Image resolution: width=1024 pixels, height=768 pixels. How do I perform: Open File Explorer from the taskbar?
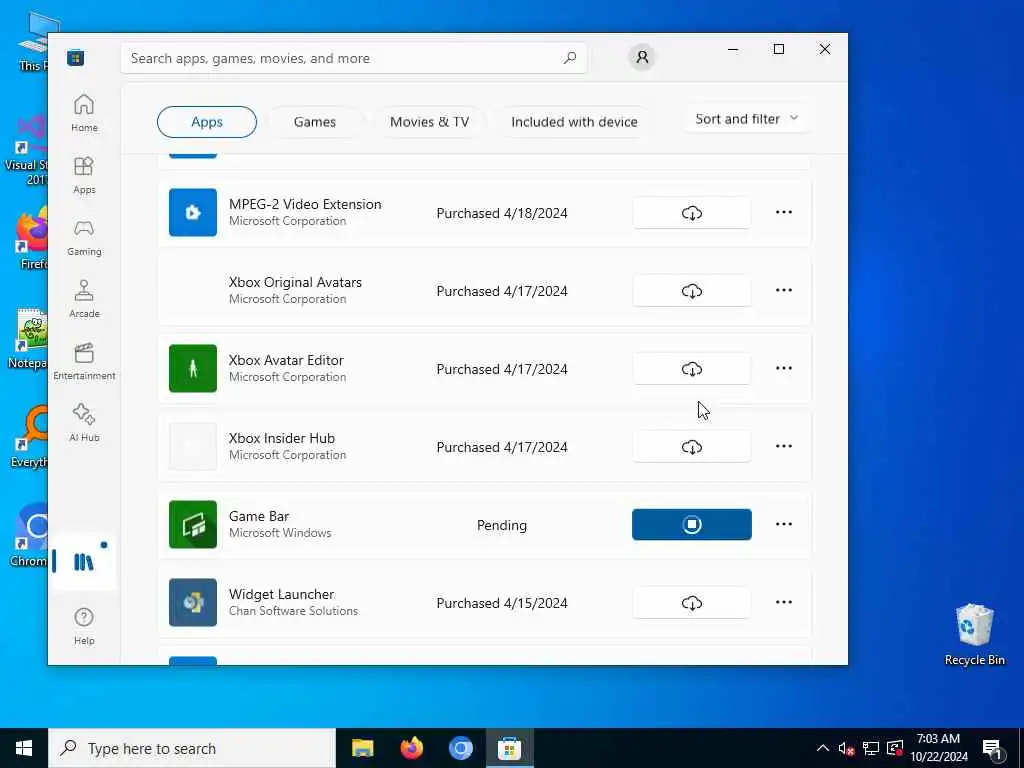[362, 748]
